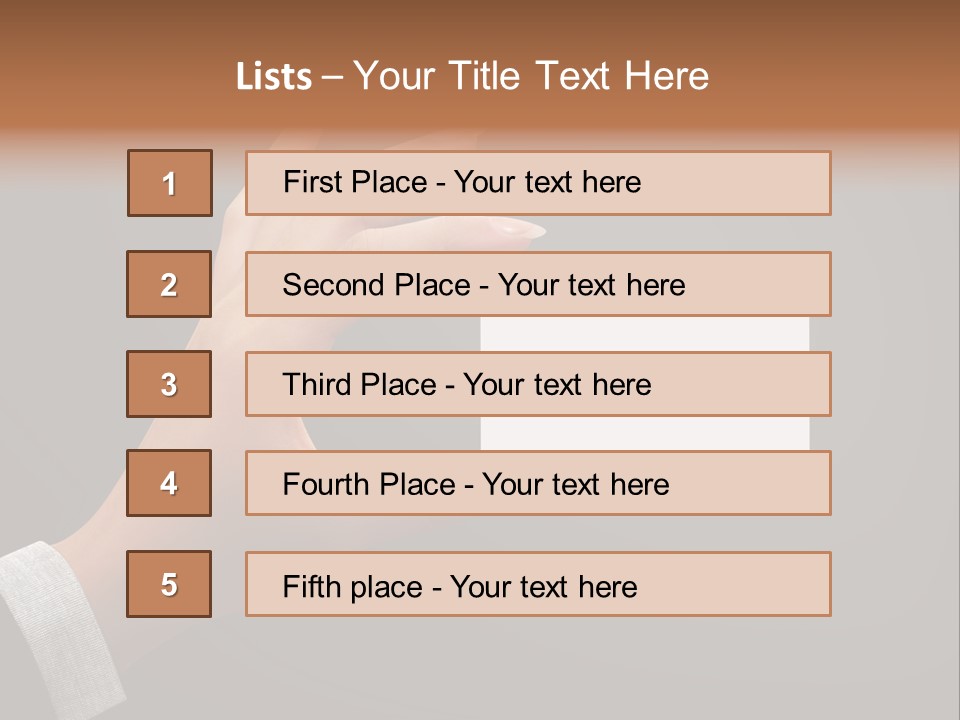Select the white sleeve cuff in the corner
This screenshot has height=720, width=960.
60,620
